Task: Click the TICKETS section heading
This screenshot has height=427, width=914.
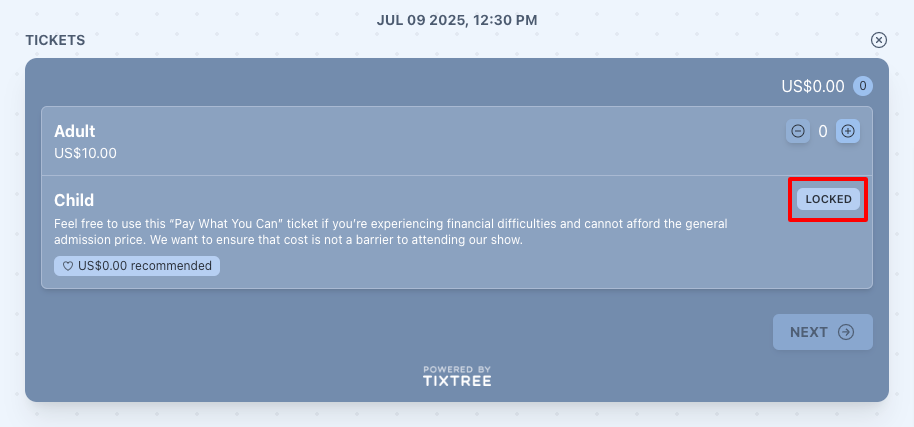Action: (x=55, y=40)
